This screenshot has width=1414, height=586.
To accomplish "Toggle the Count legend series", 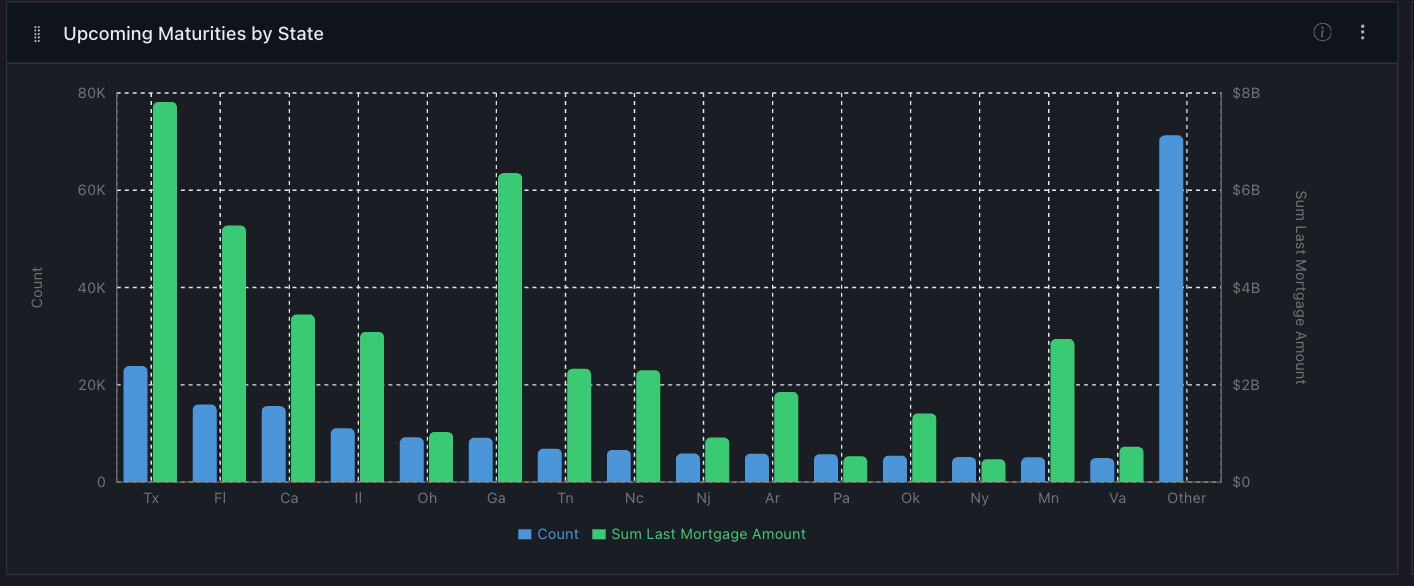I will (x=557, y=534).
